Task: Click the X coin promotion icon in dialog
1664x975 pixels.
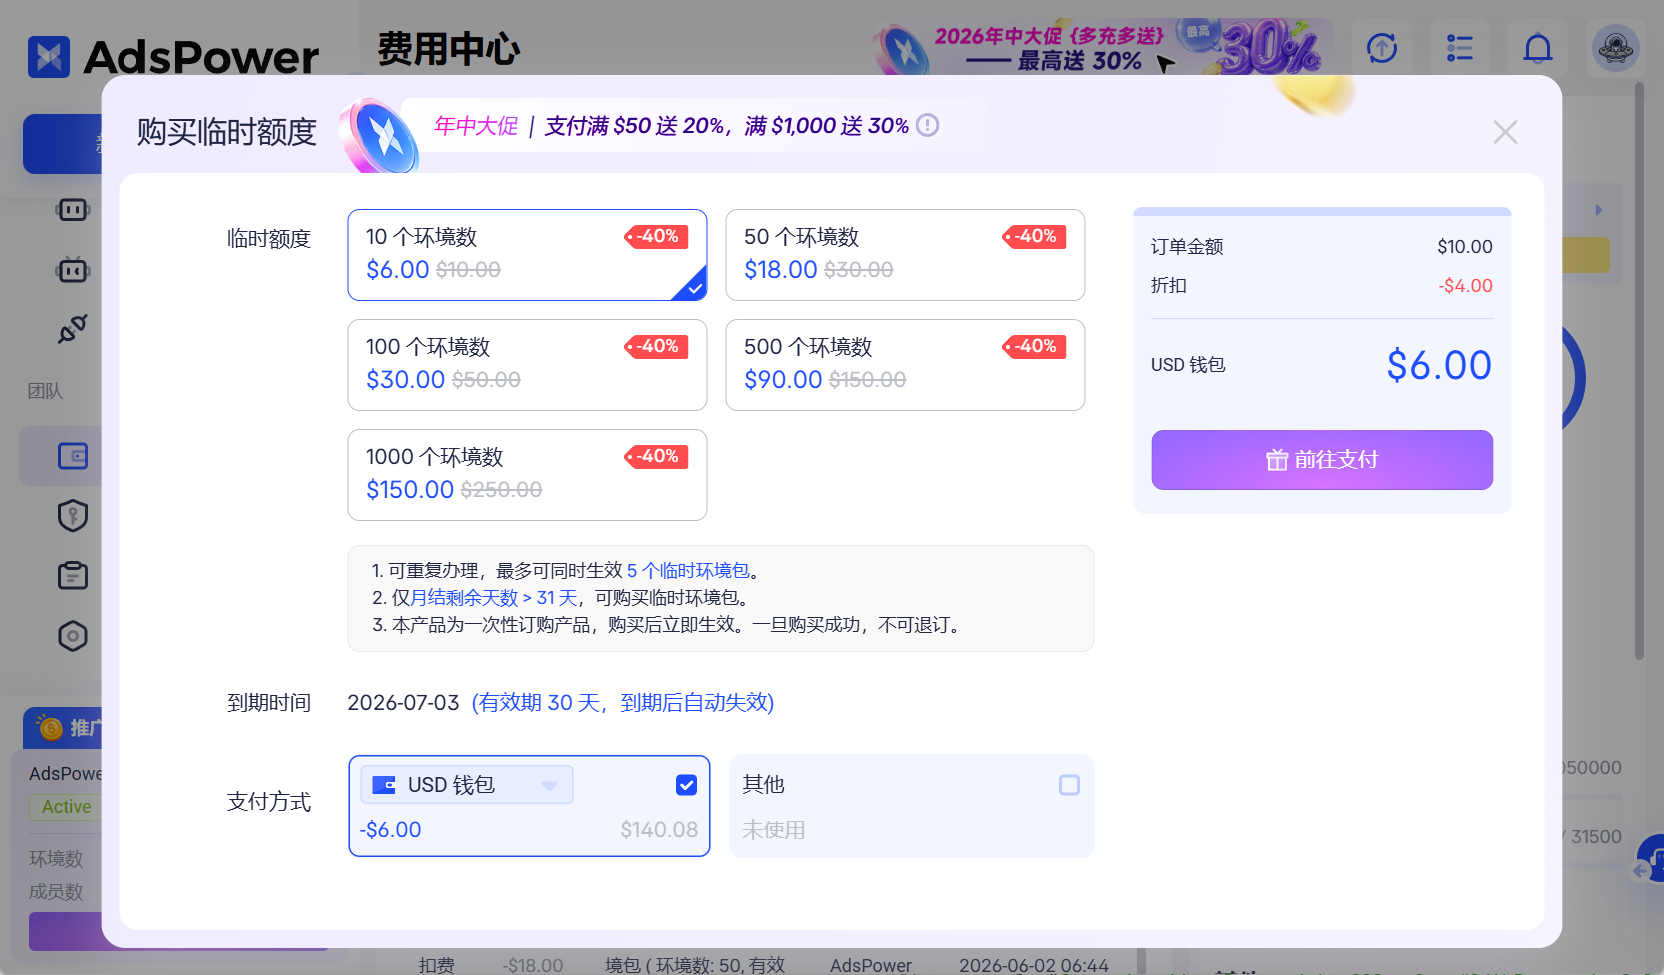Action: [380, 135]
